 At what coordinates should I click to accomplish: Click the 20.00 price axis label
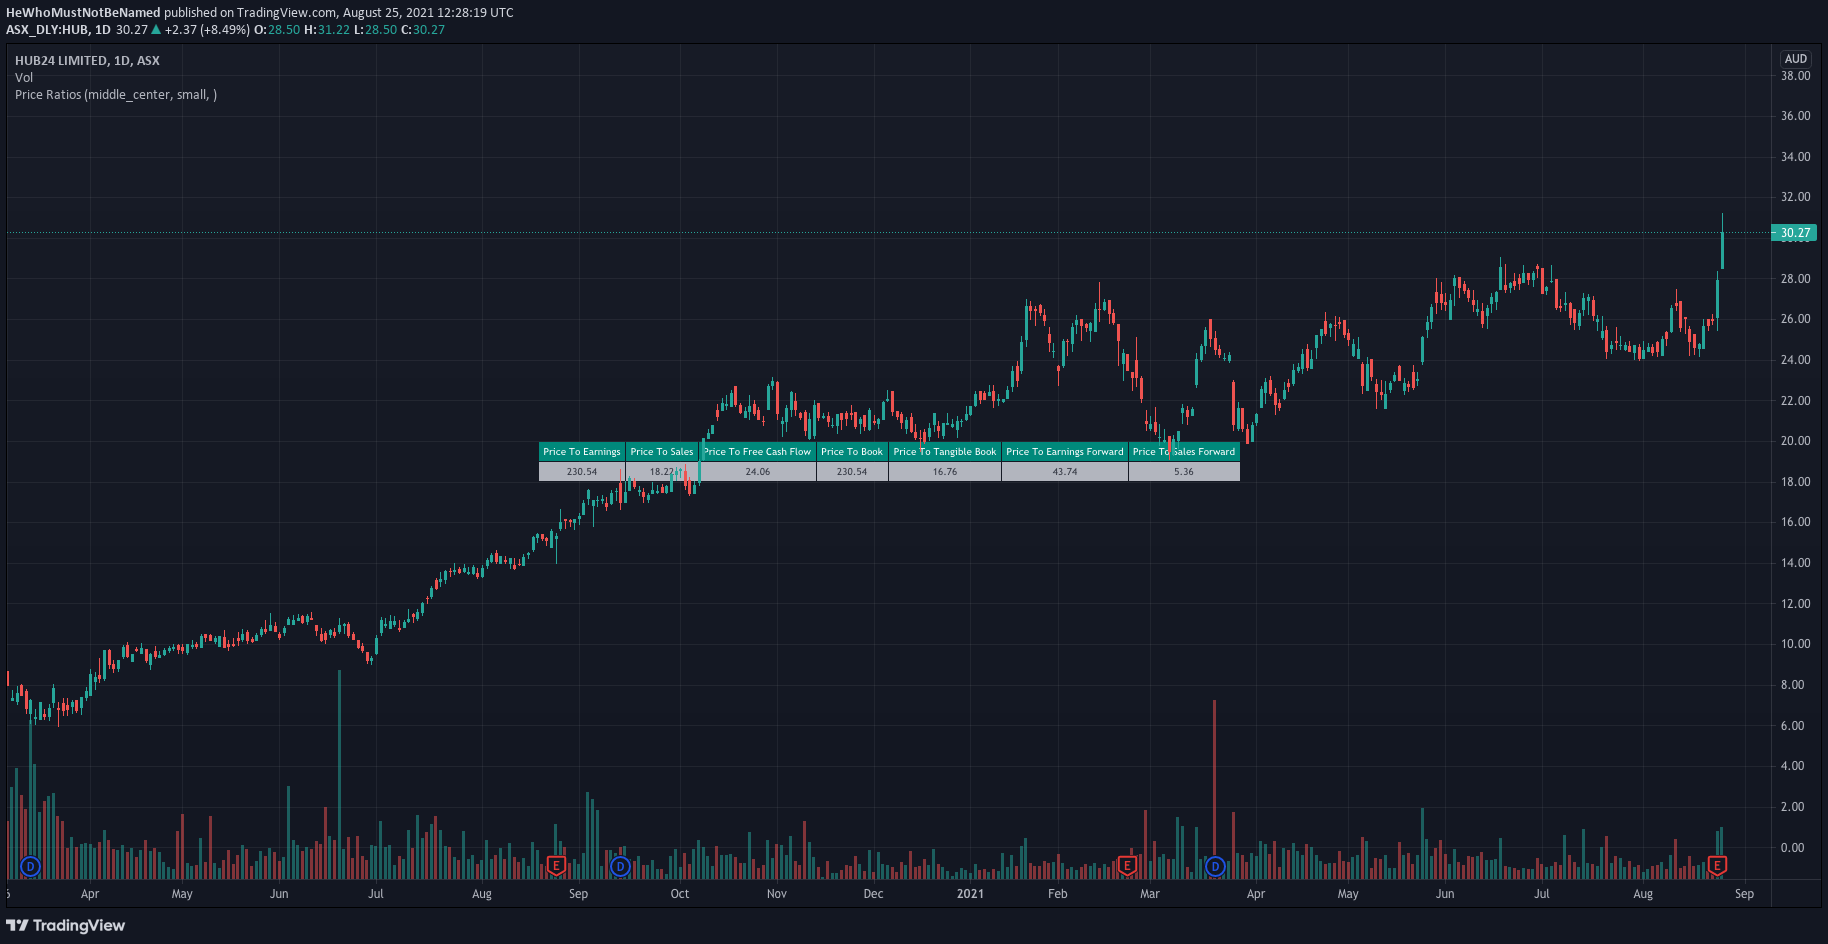click(x=1795, y=441)
